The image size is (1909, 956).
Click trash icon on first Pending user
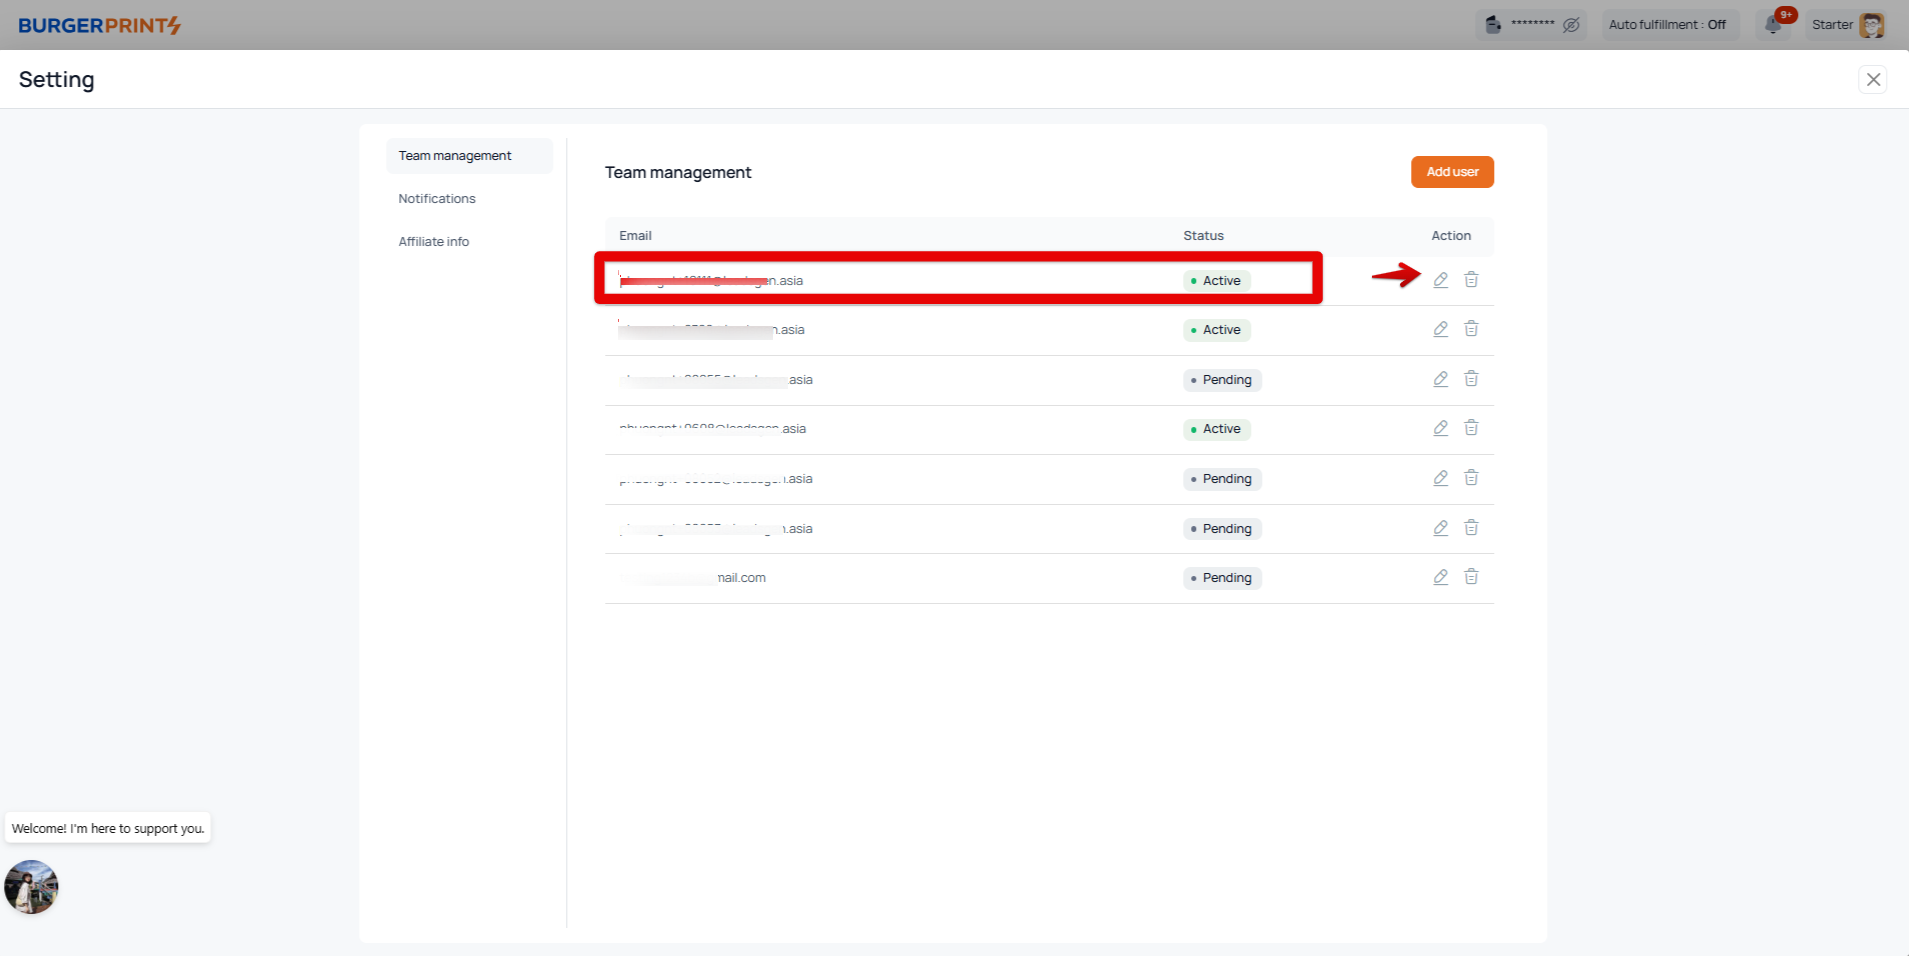point(1471,379)
